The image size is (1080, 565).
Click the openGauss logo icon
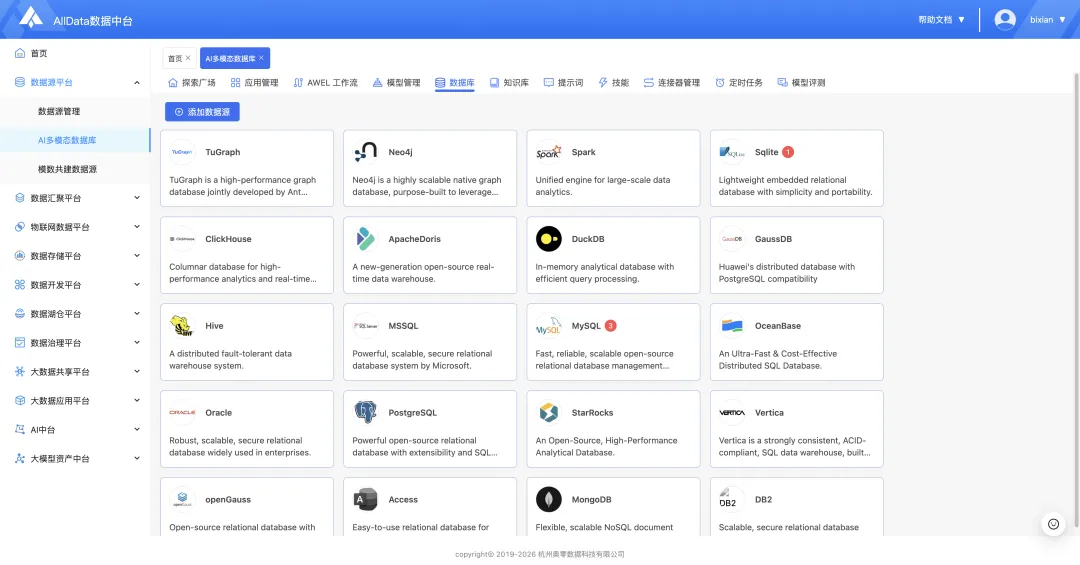click(182, 500)
